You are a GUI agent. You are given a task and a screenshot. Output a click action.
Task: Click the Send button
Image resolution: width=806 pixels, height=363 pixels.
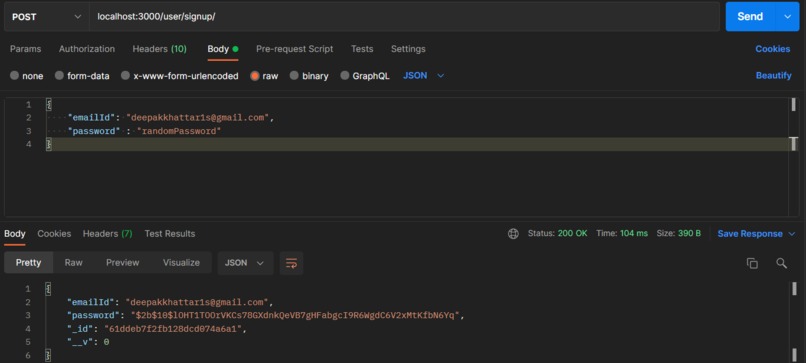(x=750, y=16)
